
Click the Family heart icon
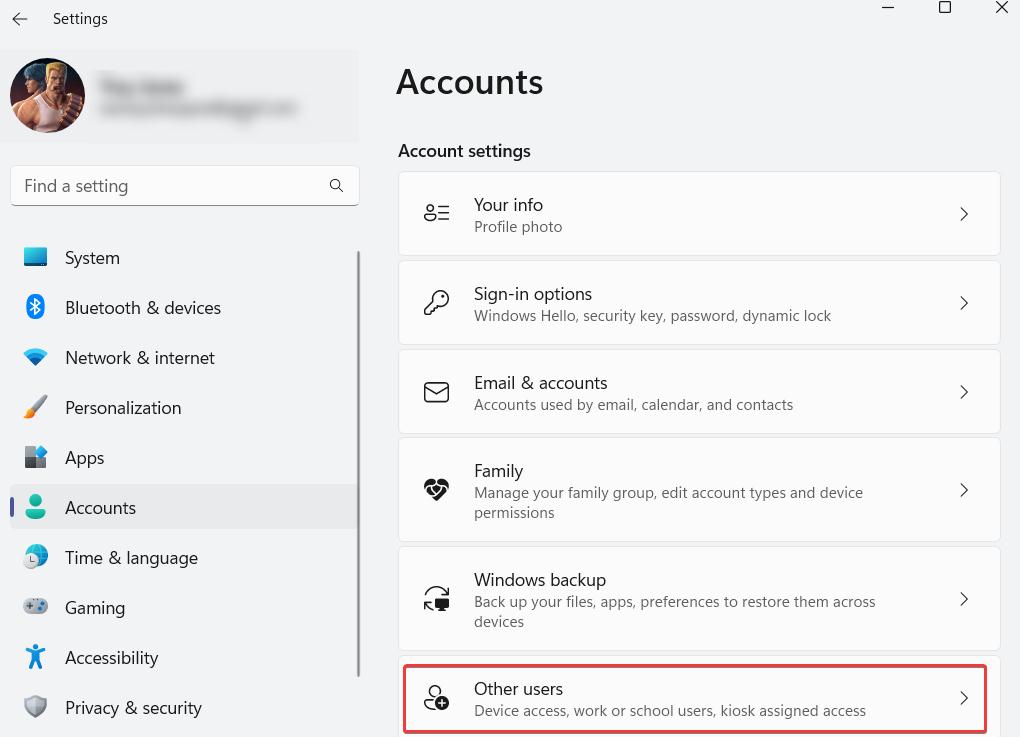pyautogui.click(x=436, y=490)
